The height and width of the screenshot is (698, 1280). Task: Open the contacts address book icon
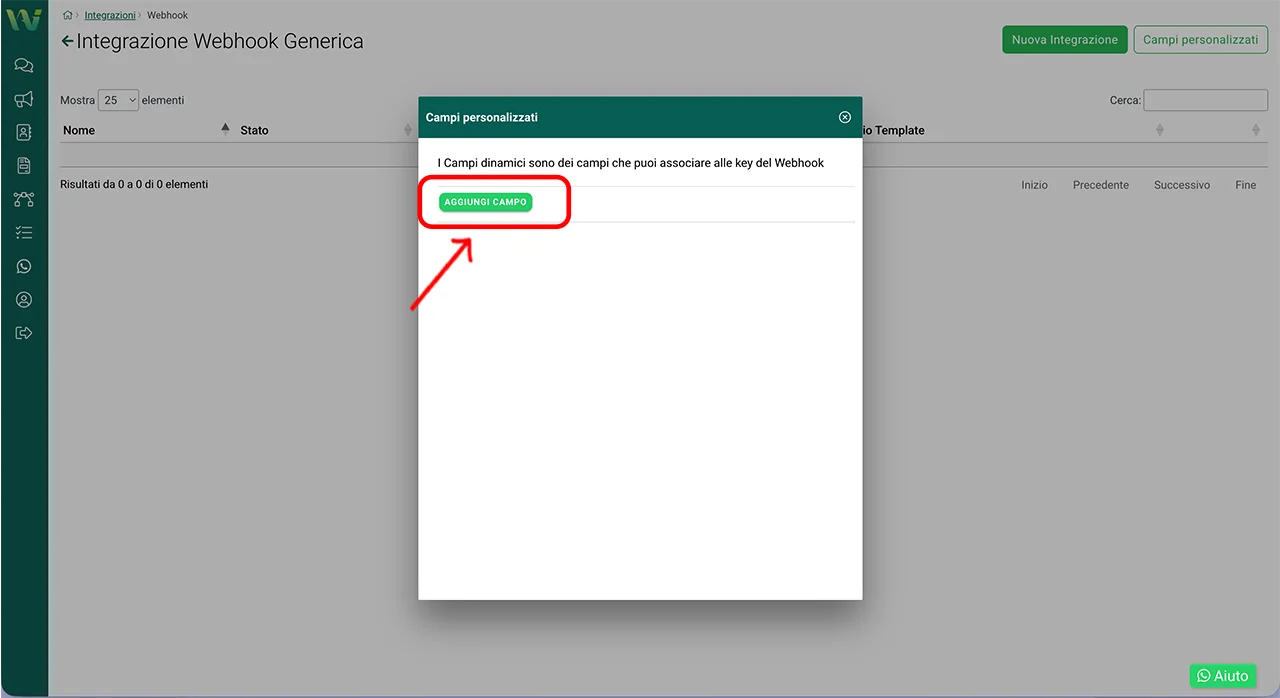click(x=24, y=132)
